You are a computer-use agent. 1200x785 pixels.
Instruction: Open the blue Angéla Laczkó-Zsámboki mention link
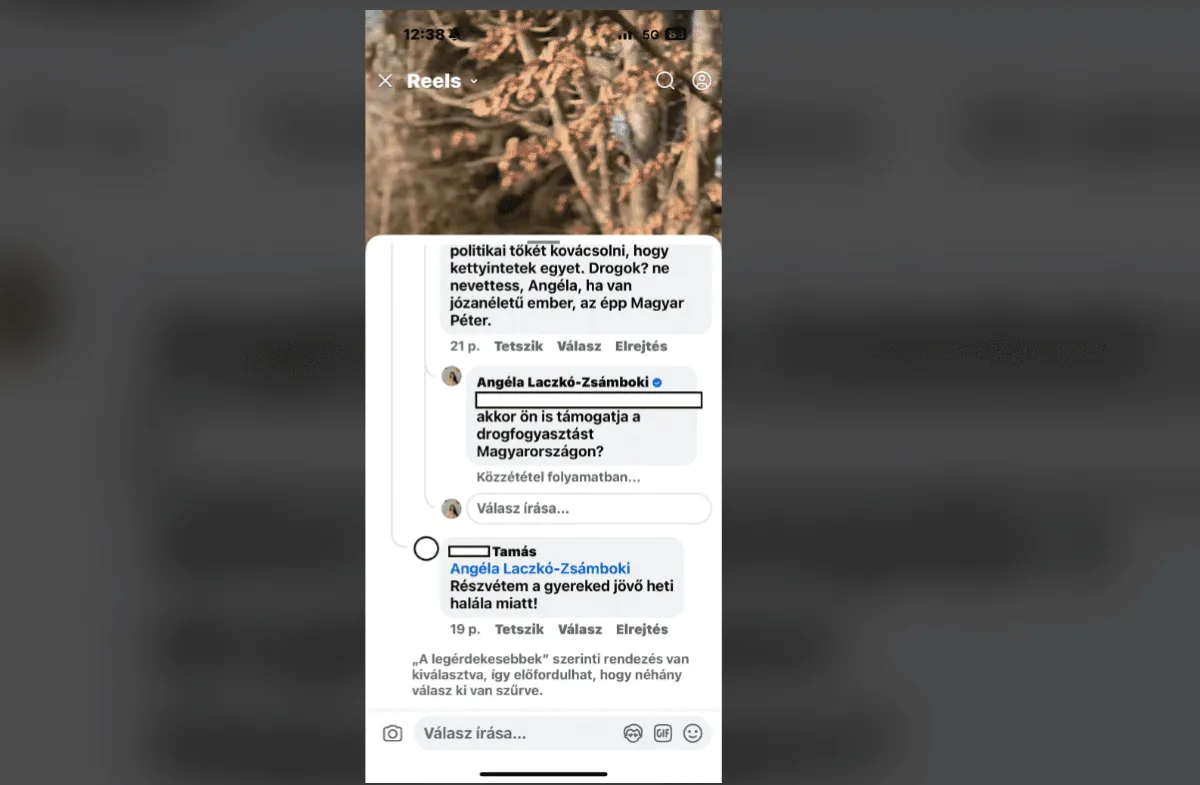point(540,569)
